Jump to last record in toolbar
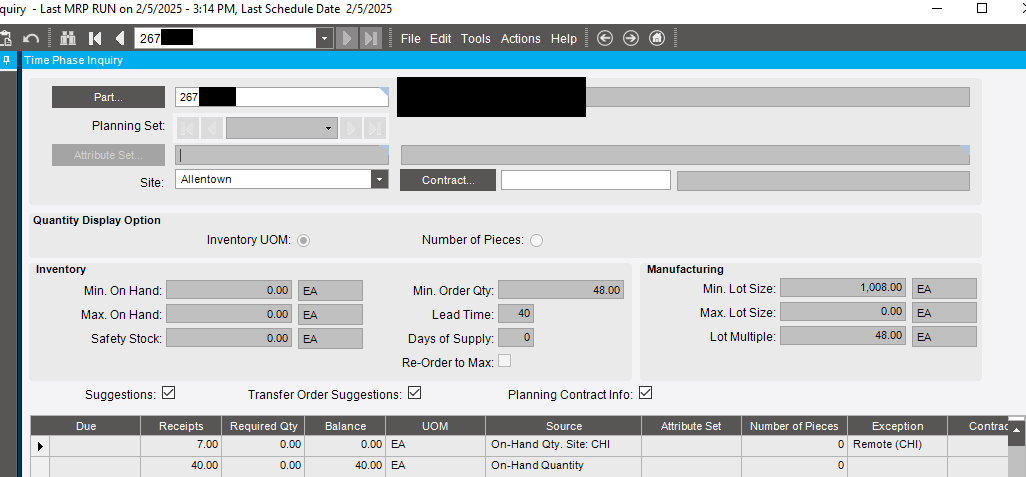This screenshot has height=477, width=1026. click(370, 38)
